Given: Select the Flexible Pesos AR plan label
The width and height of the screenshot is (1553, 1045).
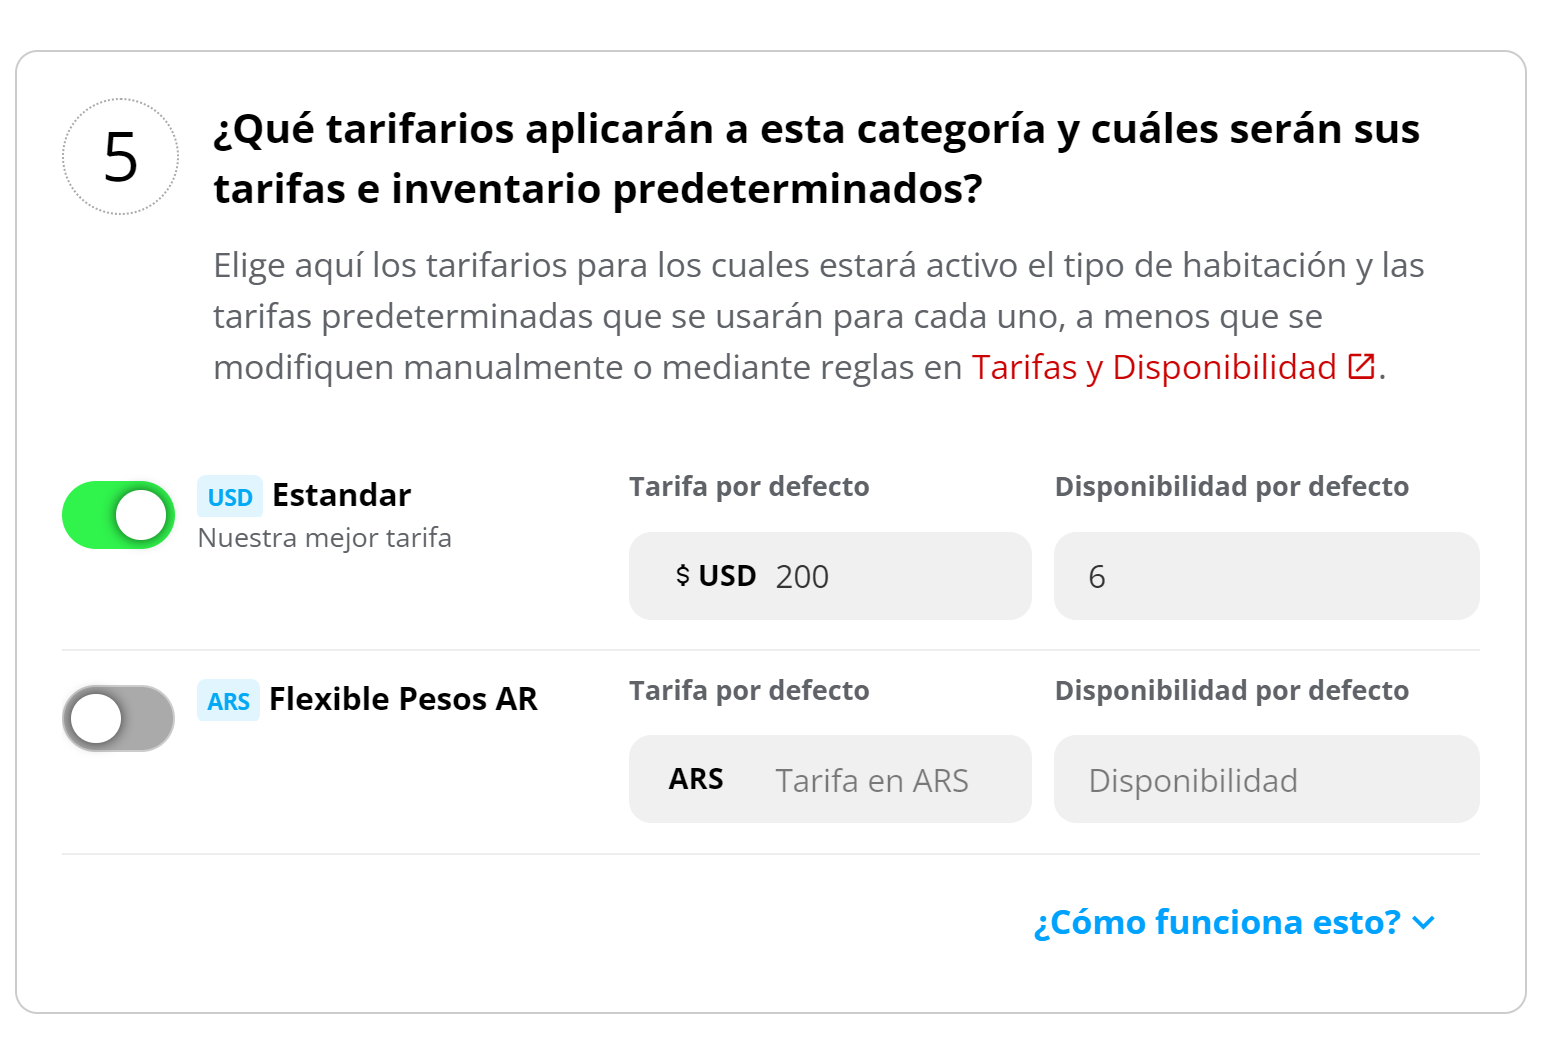Looking at the screenshot, I should pyautogui.click(x=403, y=699).
